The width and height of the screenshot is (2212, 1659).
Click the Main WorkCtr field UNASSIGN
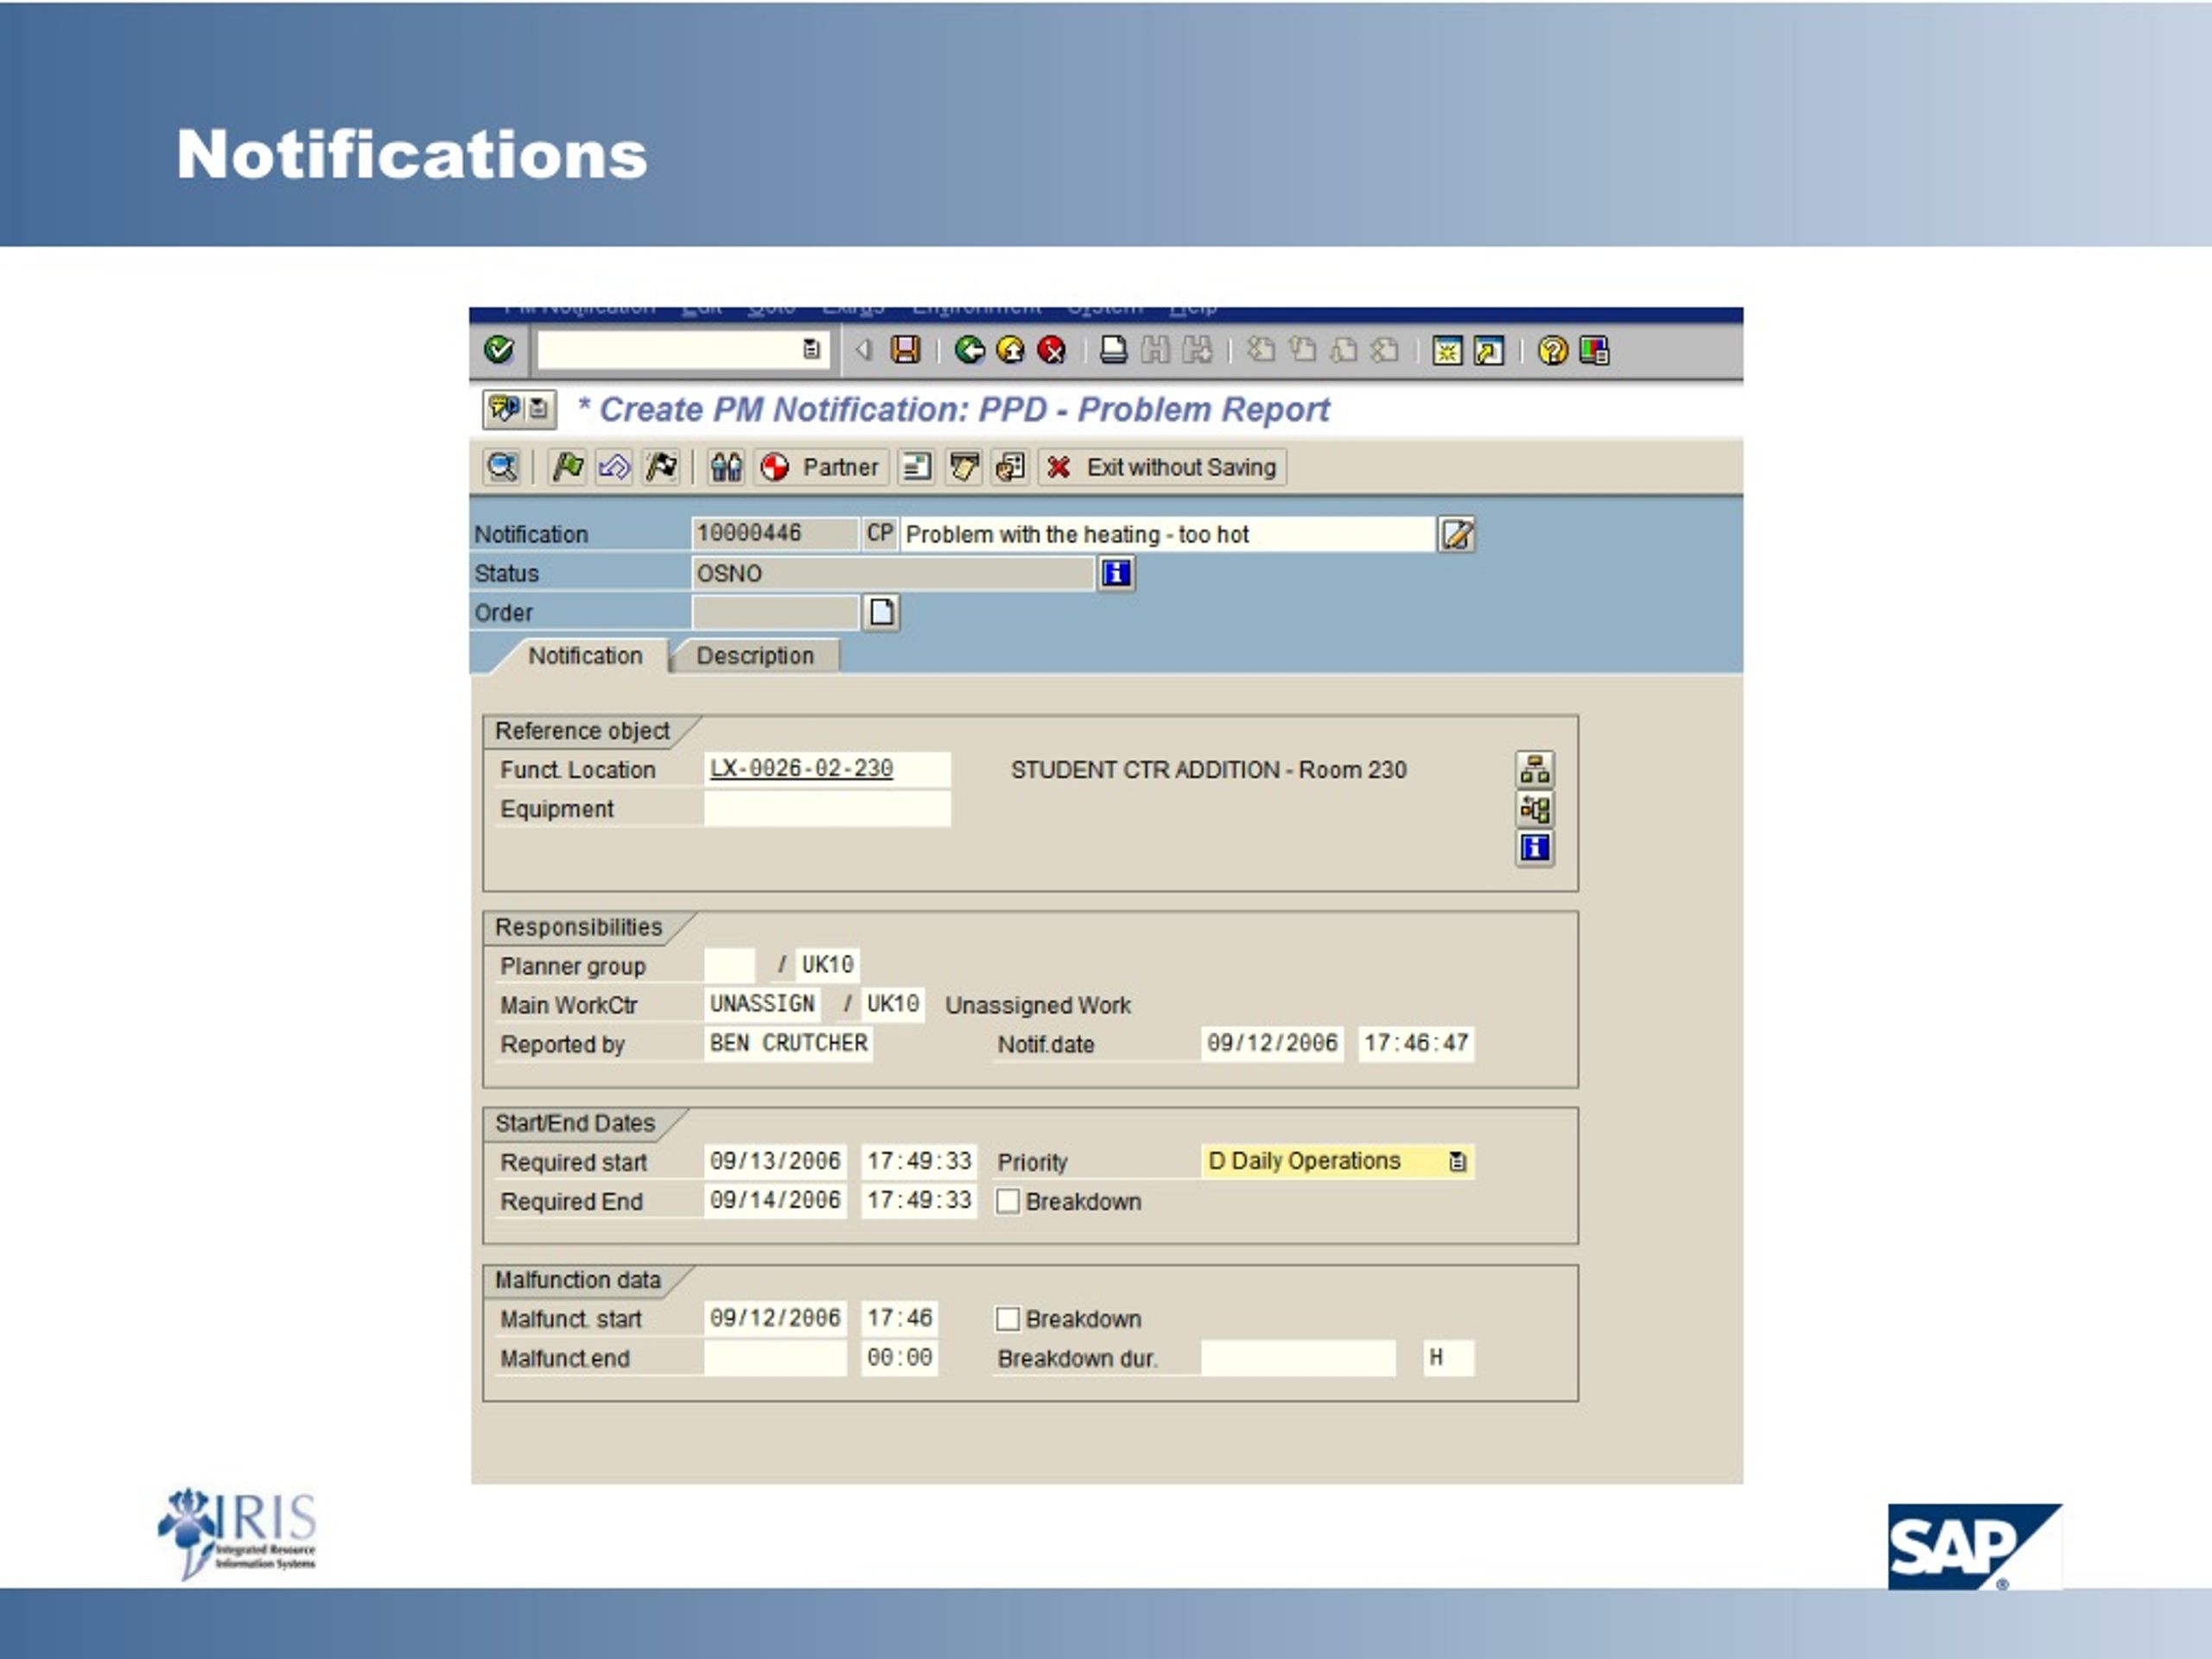(763, 1004)
